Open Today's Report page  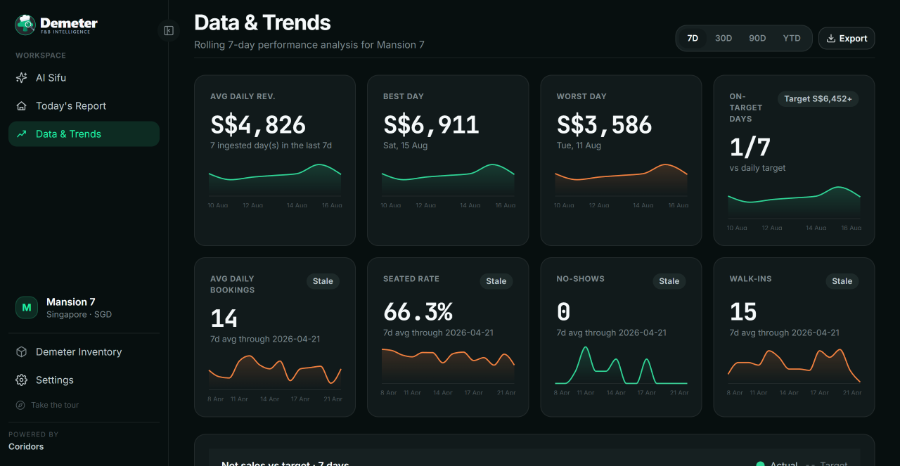[84, 106]
